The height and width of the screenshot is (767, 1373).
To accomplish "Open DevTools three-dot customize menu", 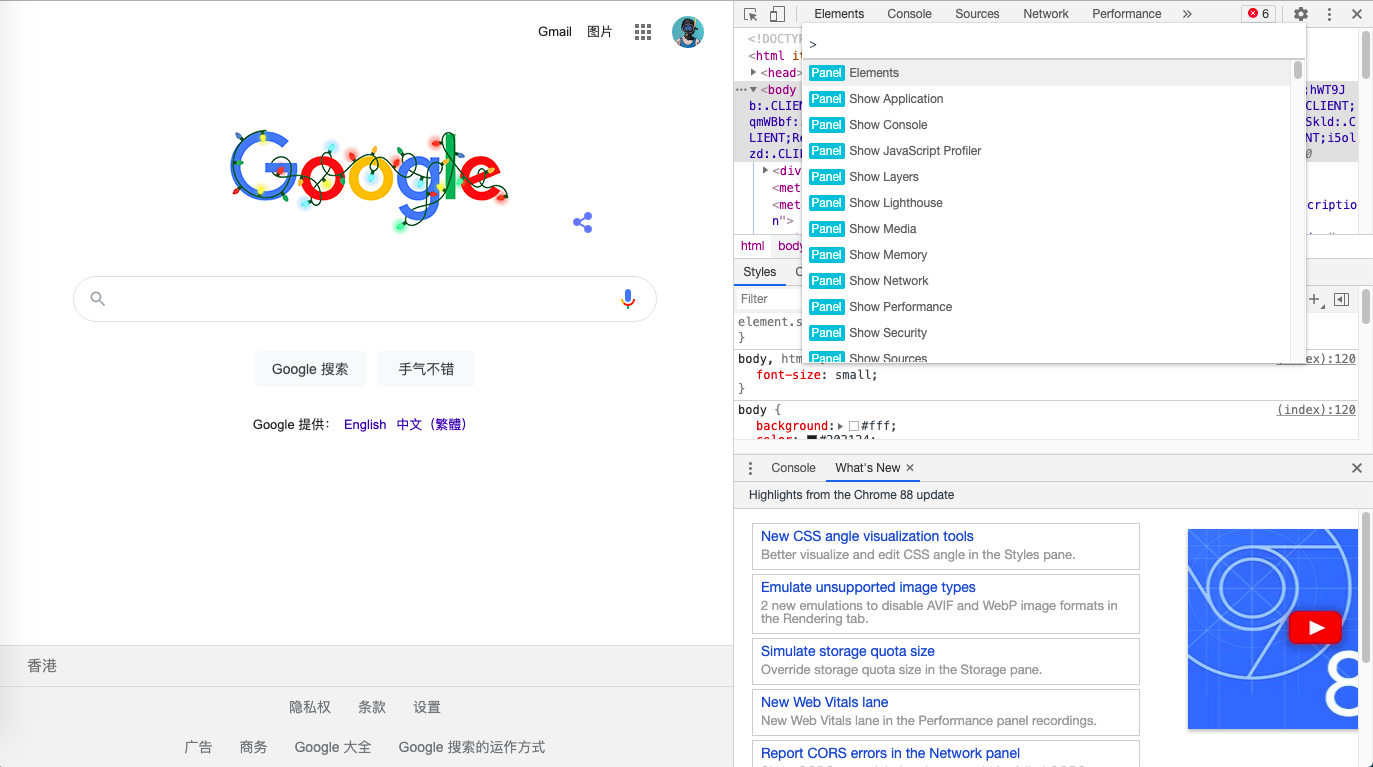I will pyautogui.click(x=1329, y=14).
